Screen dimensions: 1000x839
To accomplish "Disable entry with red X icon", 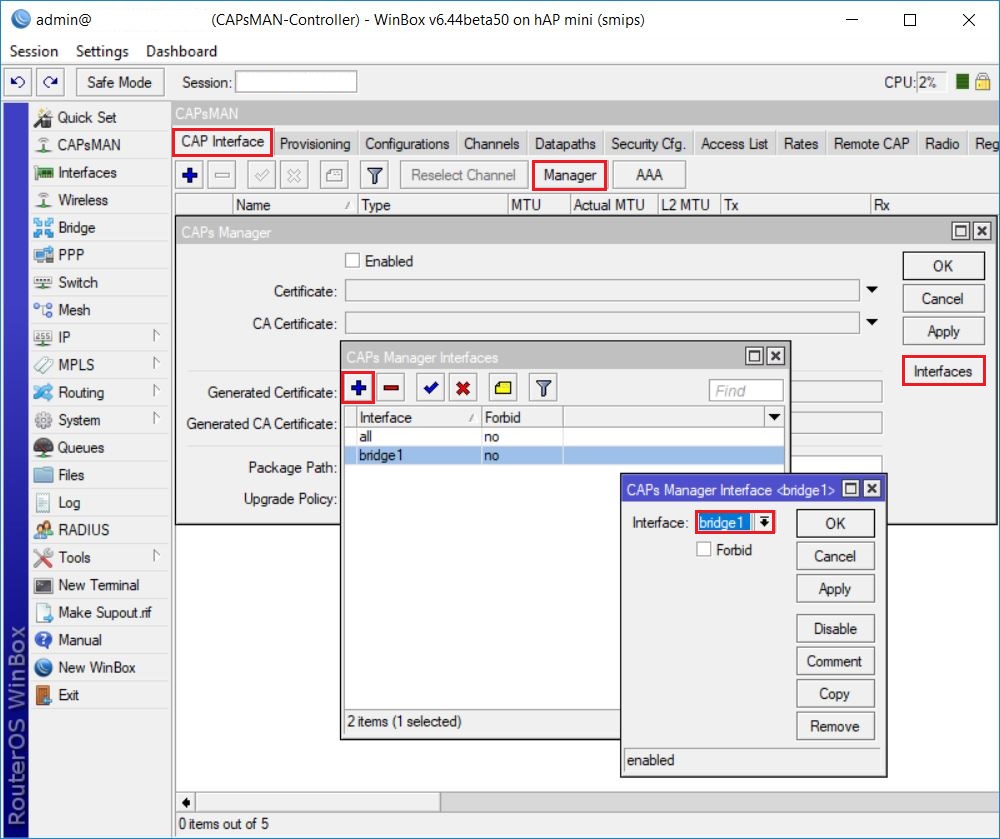I will [x=463, y=388].
